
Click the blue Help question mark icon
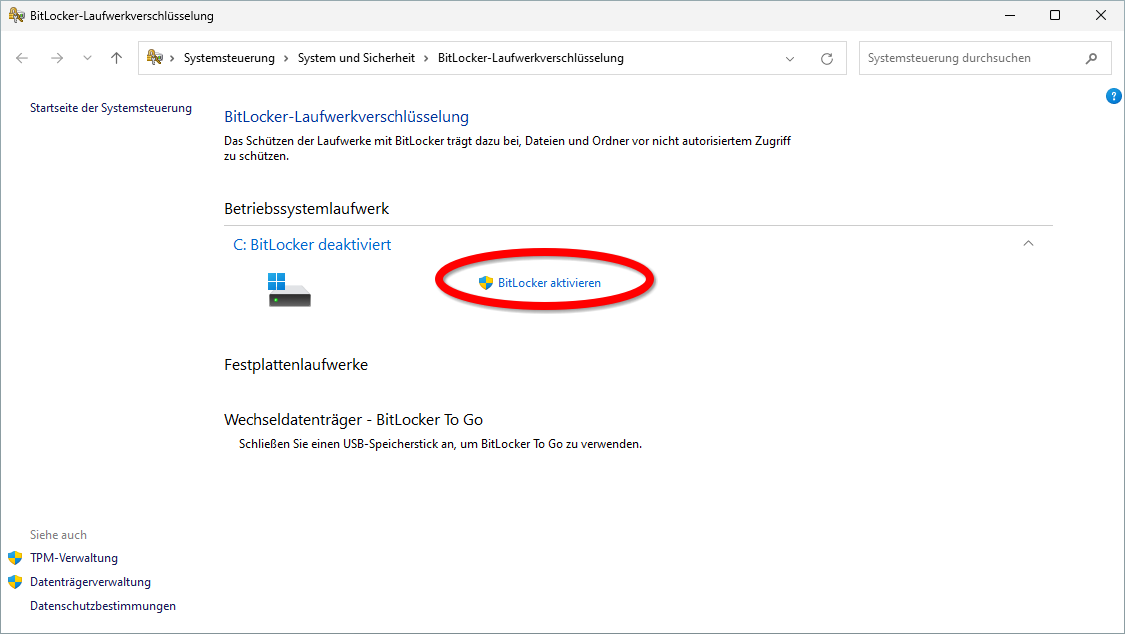[1114, 95]
